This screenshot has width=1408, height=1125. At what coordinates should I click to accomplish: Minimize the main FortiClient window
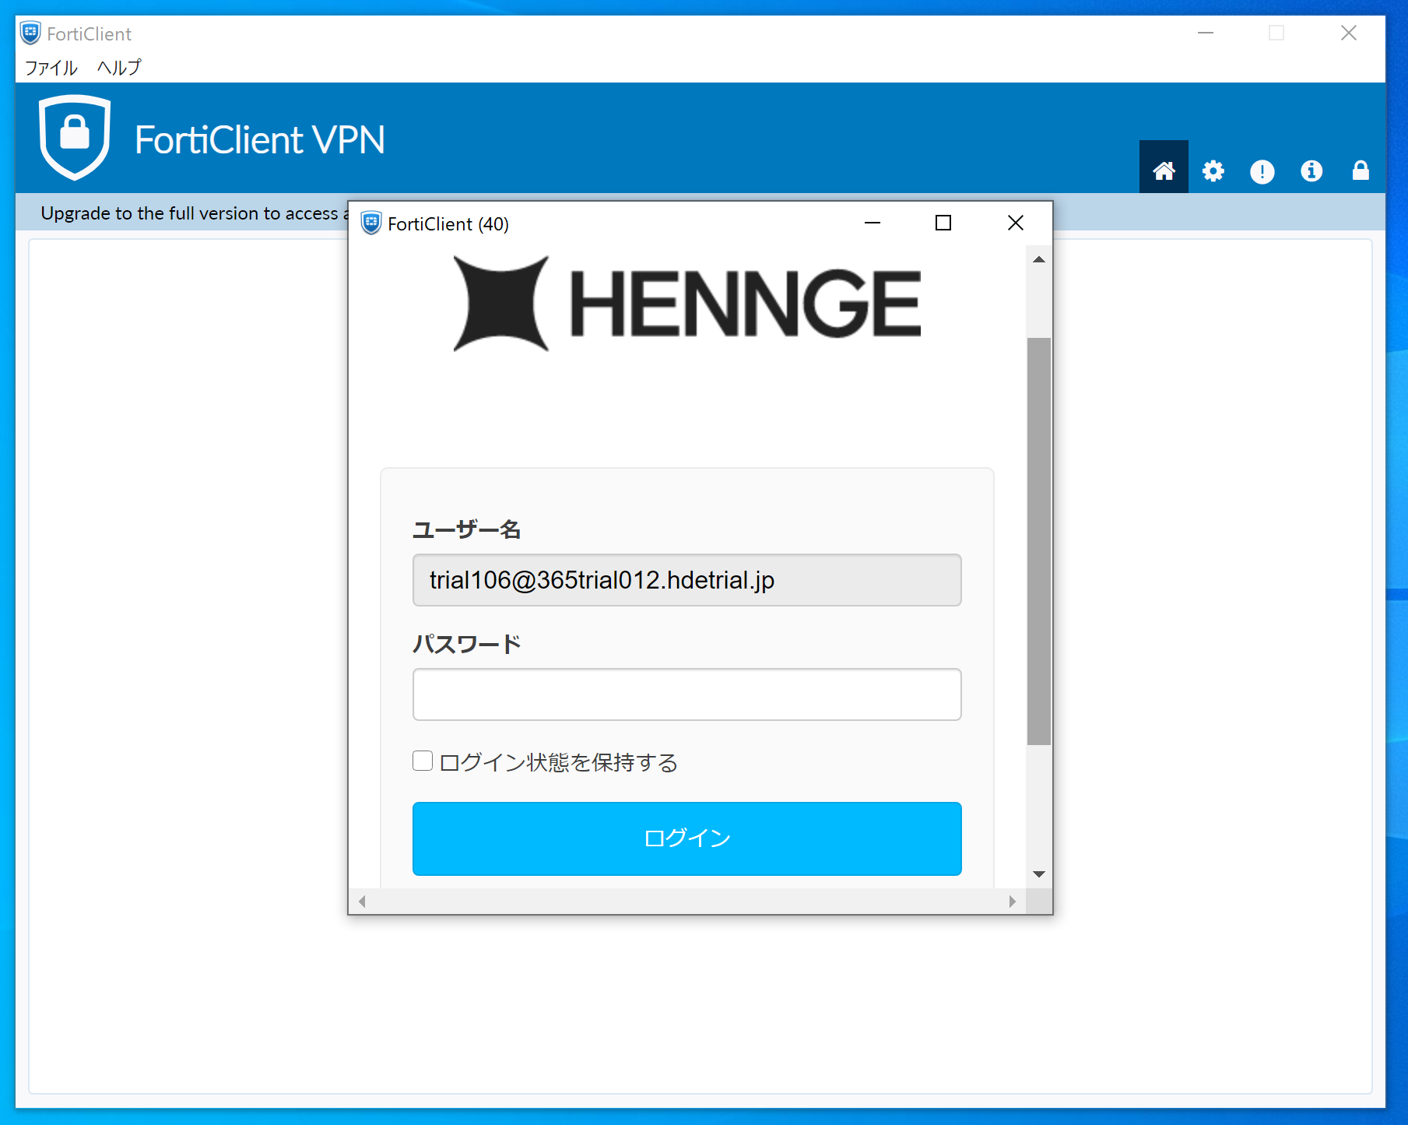[x=1206, y=33]
